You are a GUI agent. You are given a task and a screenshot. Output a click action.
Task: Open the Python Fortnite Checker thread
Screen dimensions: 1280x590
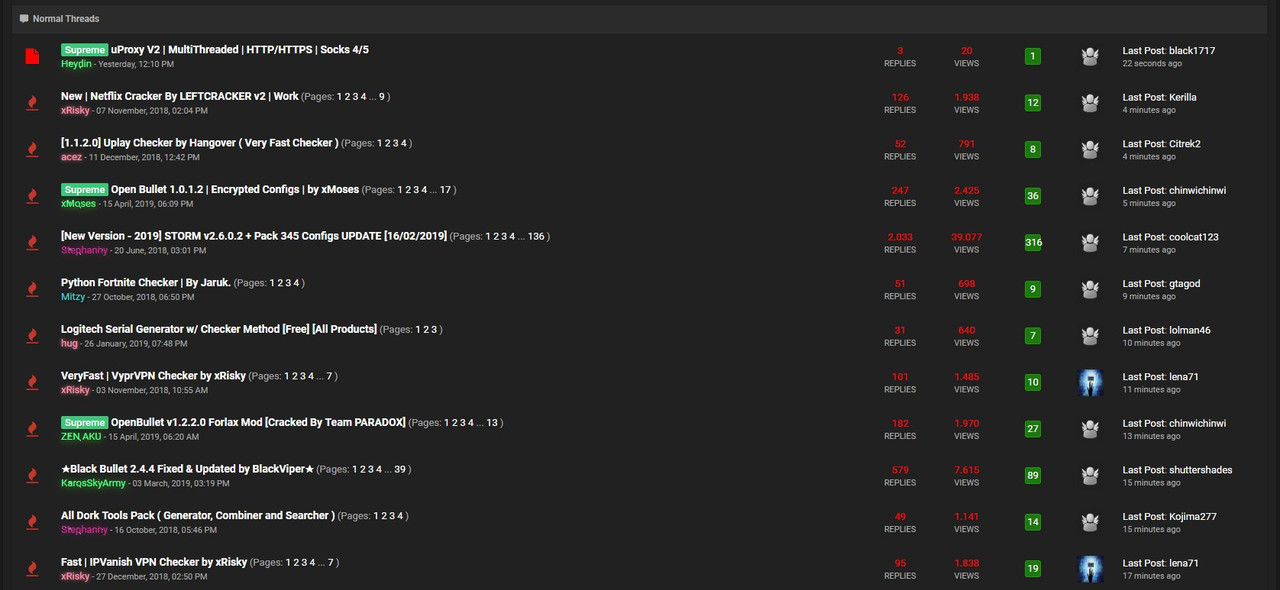click(x=146, y=283)
